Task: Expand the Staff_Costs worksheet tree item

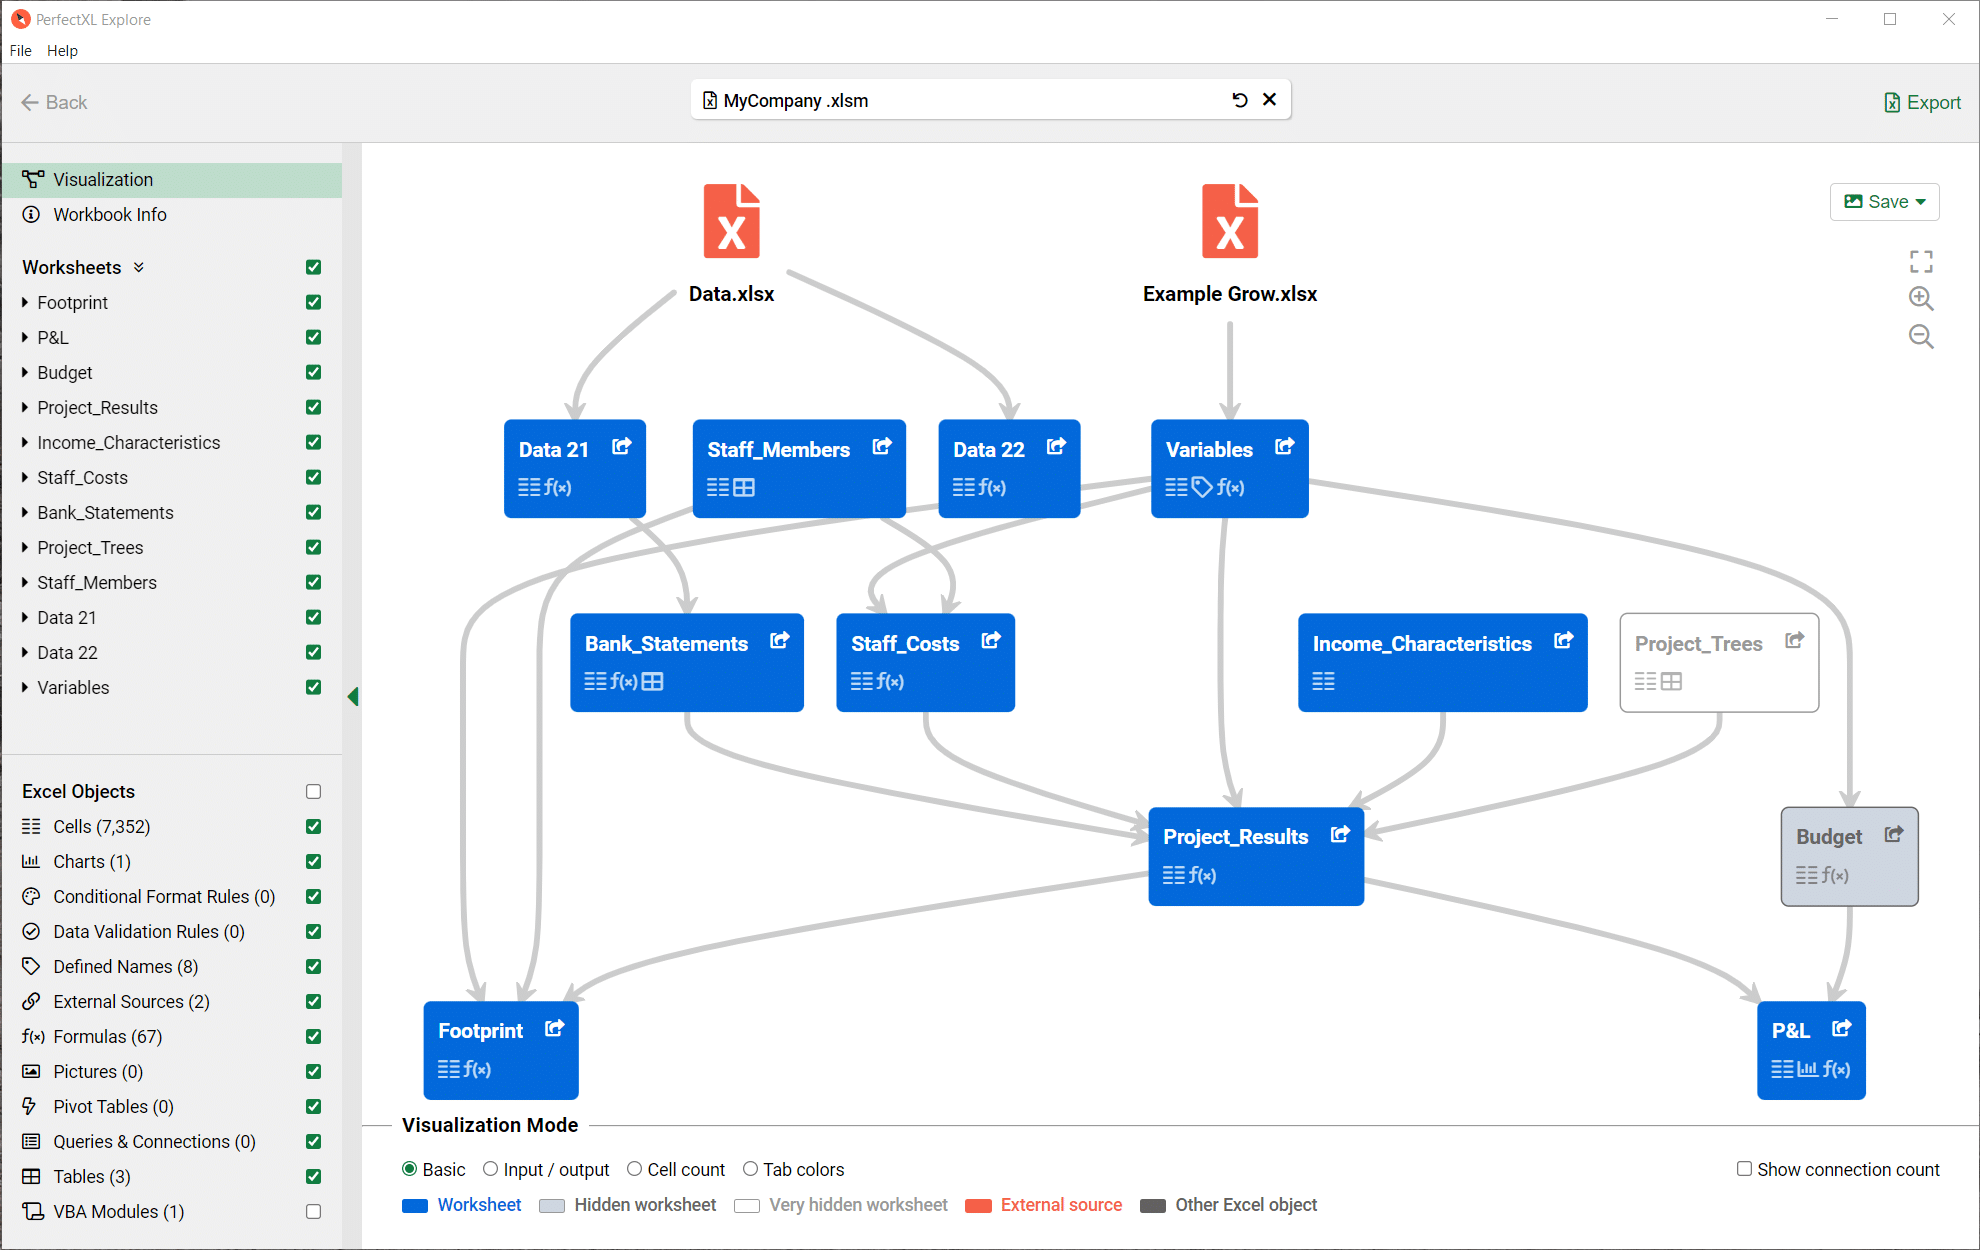Action: (25, 477)
